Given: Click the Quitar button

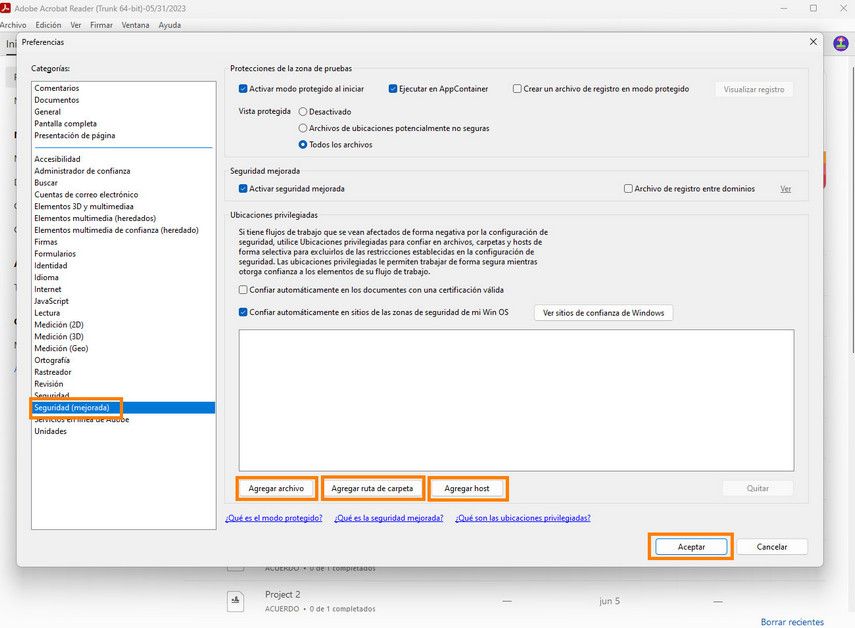Looking at the screenshot, I should 758,488.
